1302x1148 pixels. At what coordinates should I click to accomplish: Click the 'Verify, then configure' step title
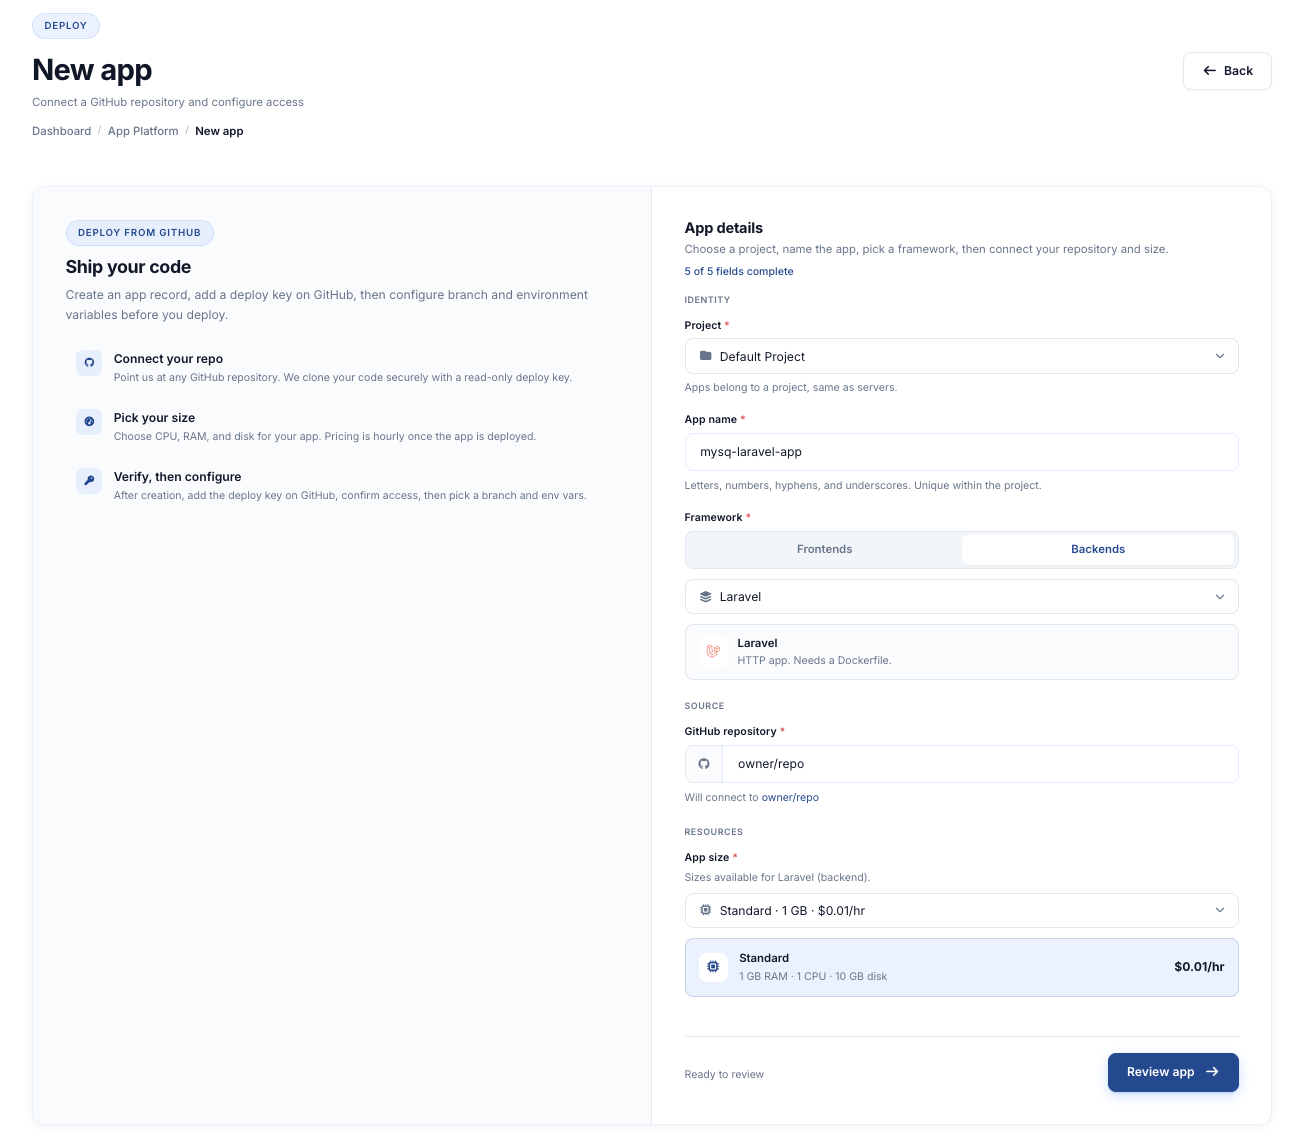click(x=178, y=477)
